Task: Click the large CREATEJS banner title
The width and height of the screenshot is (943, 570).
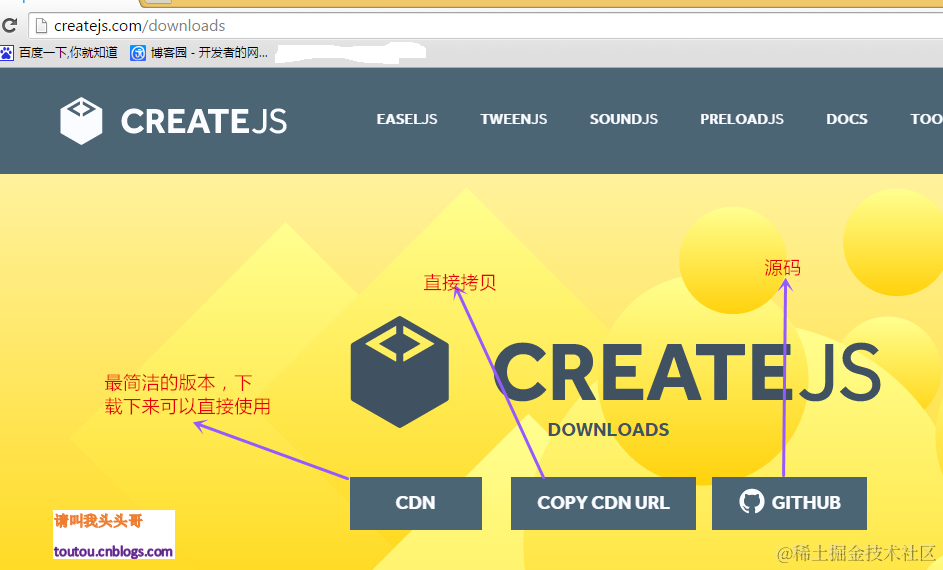Action: (x=687, y=372)
